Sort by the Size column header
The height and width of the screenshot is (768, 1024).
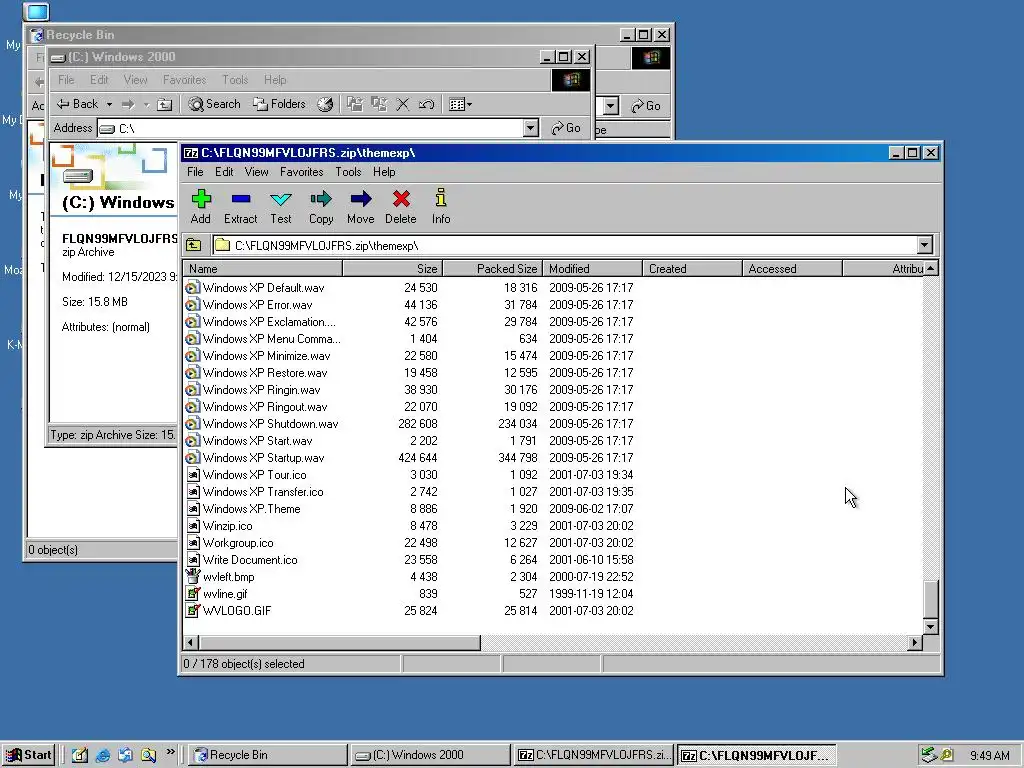coord(393,268)
